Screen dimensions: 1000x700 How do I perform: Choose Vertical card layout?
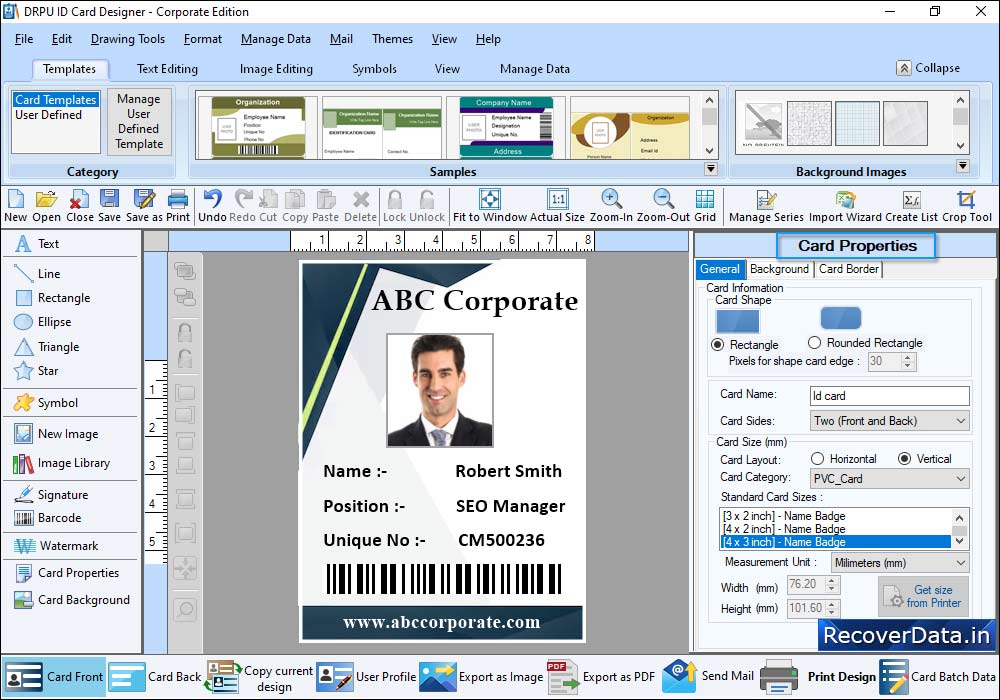[x=904, y=458]
